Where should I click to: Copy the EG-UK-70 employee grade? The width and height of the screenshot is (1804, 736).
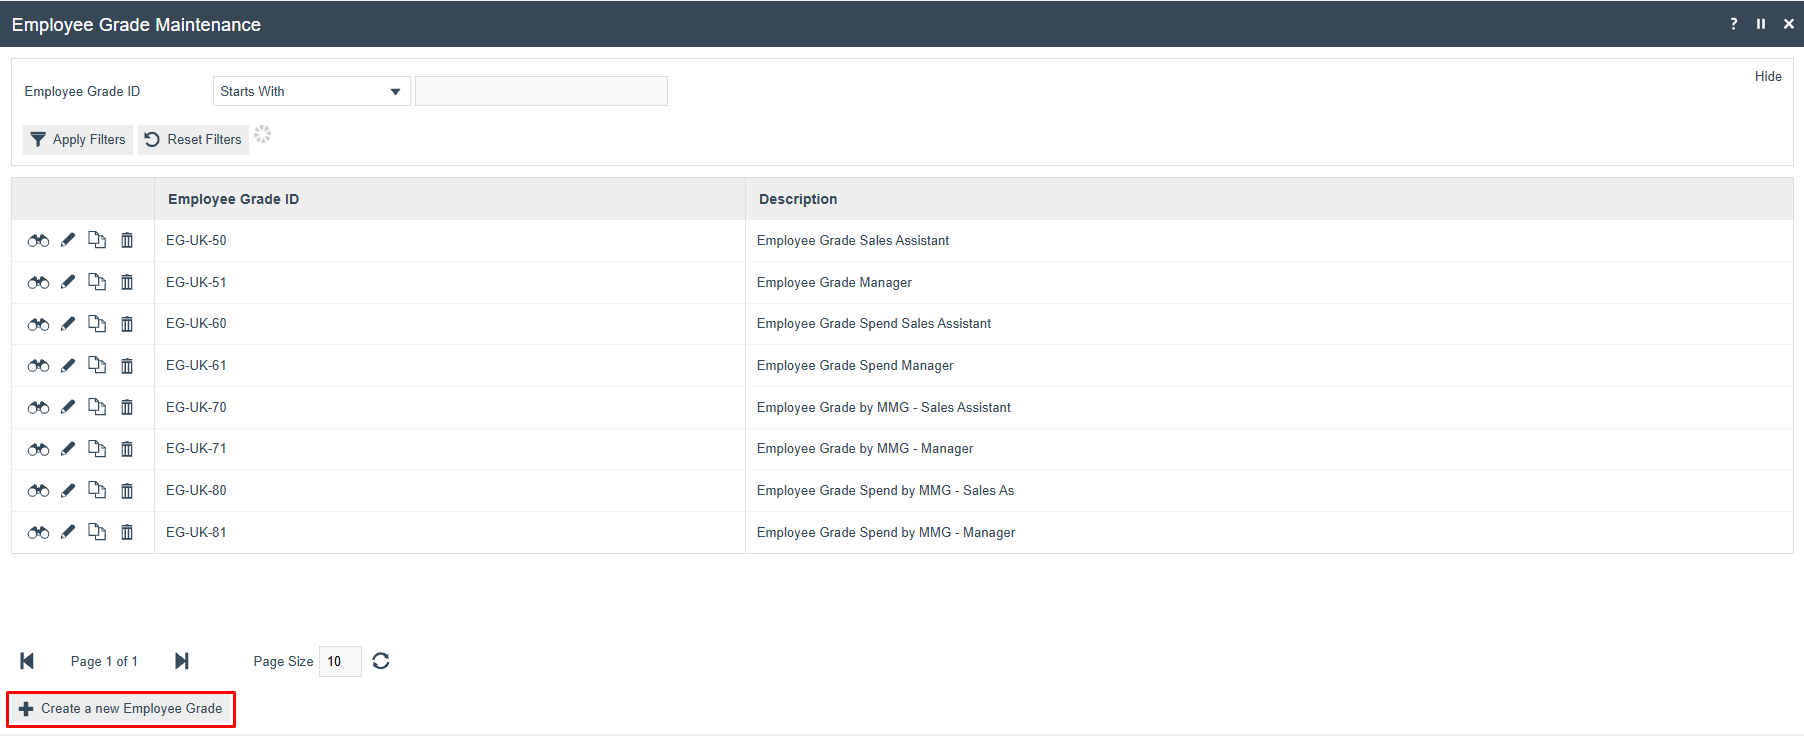pyautogui.click(x=97, y=407)
